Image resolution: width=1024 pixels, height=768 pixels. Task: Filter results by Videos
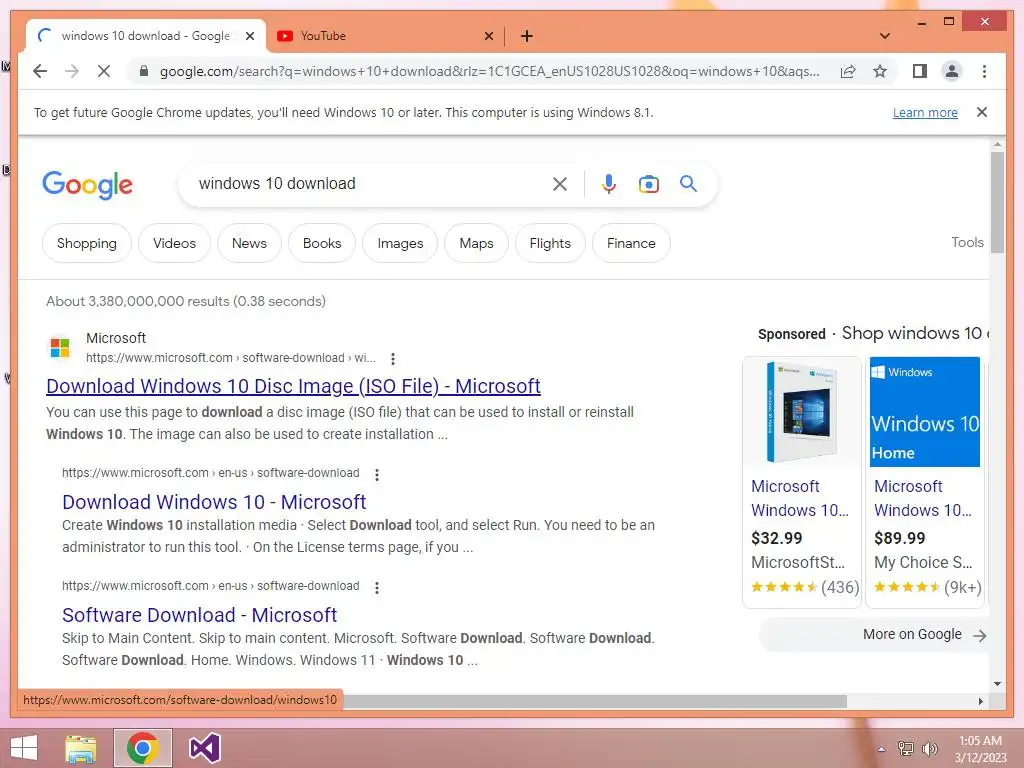pos(174,243)
